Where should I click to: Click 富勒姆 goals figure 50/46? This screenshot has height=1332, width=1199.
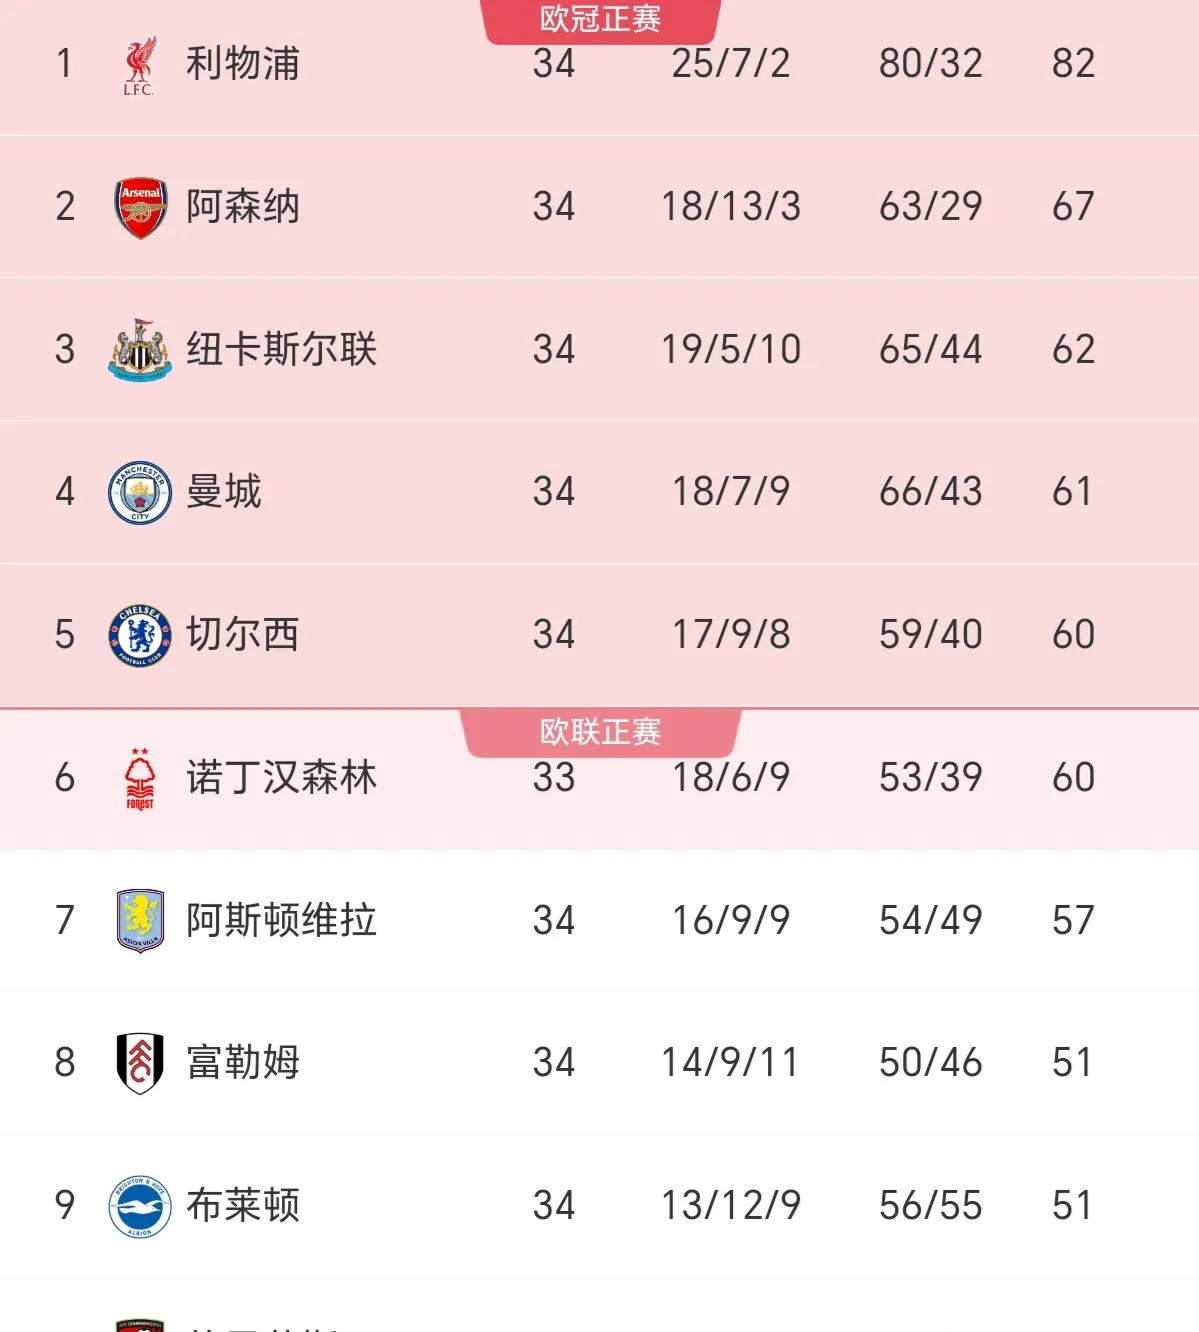tap(930, 1063)
